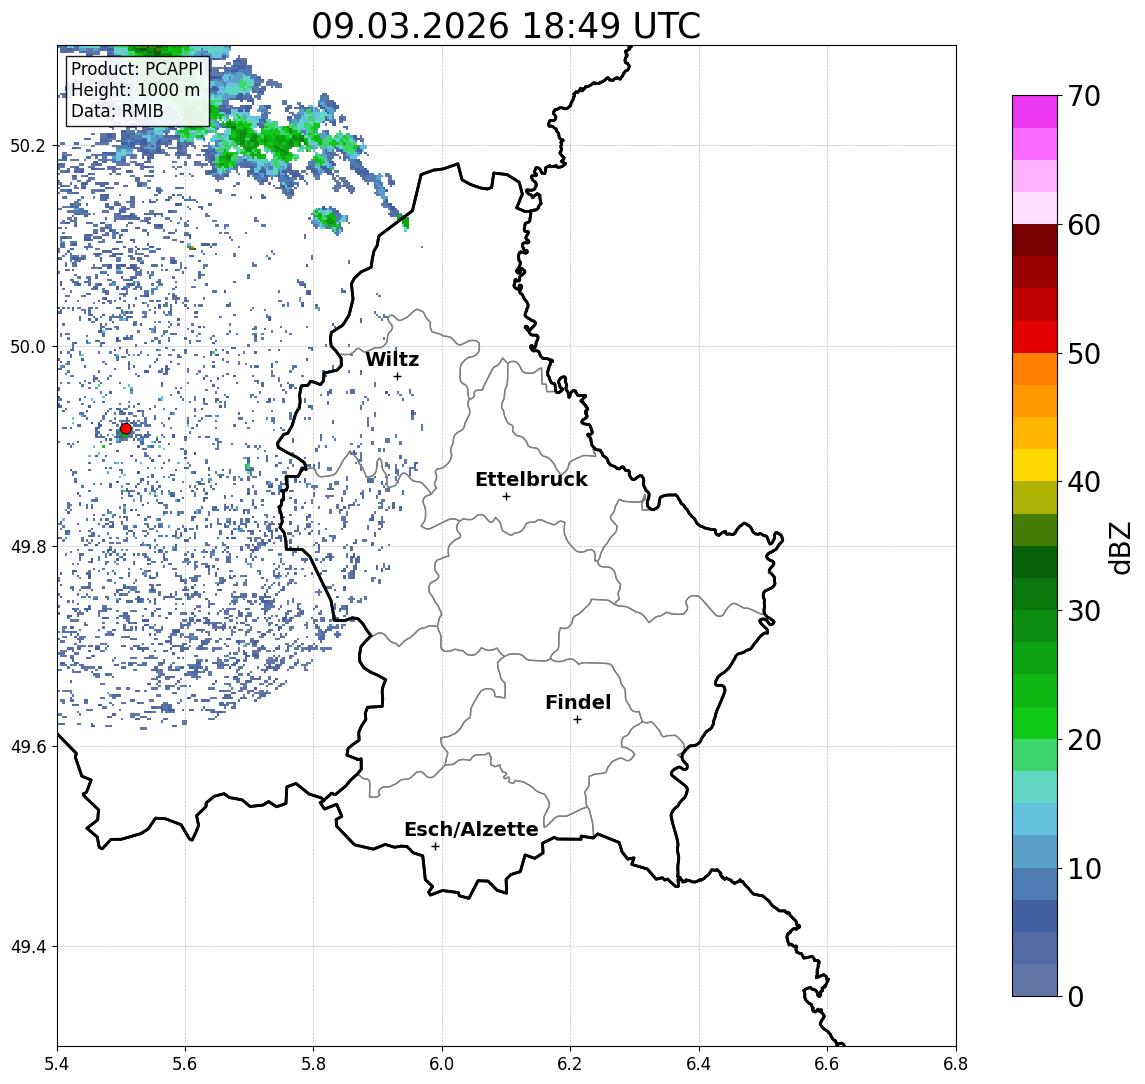Viewport: 1145px width, 1084px height.
Task: Click the longitude axis label 6.6
Action: click(828, 1064)
